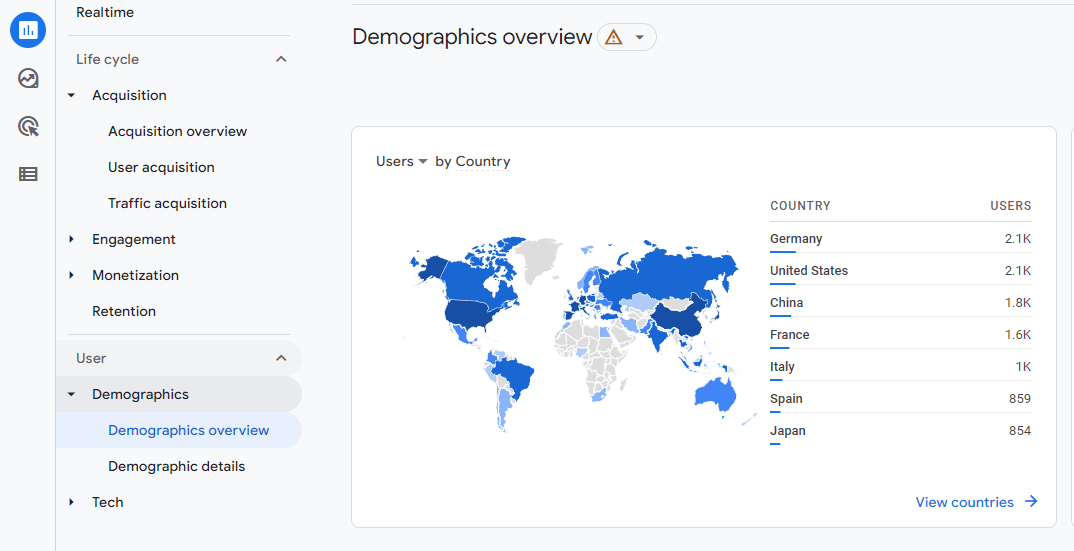Click the China row in country table
Image resolution: width=1074 pixels, height=551 pixels.
(900, 303)
